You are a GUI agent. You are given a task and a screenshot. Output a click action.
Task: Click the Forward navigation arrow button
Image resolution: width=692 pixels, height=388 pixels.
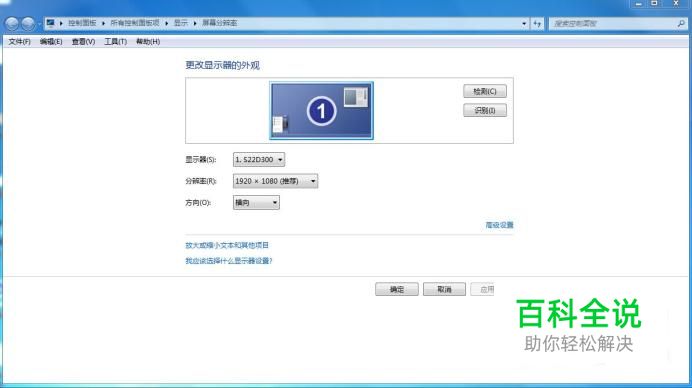(x=28, y=23)
